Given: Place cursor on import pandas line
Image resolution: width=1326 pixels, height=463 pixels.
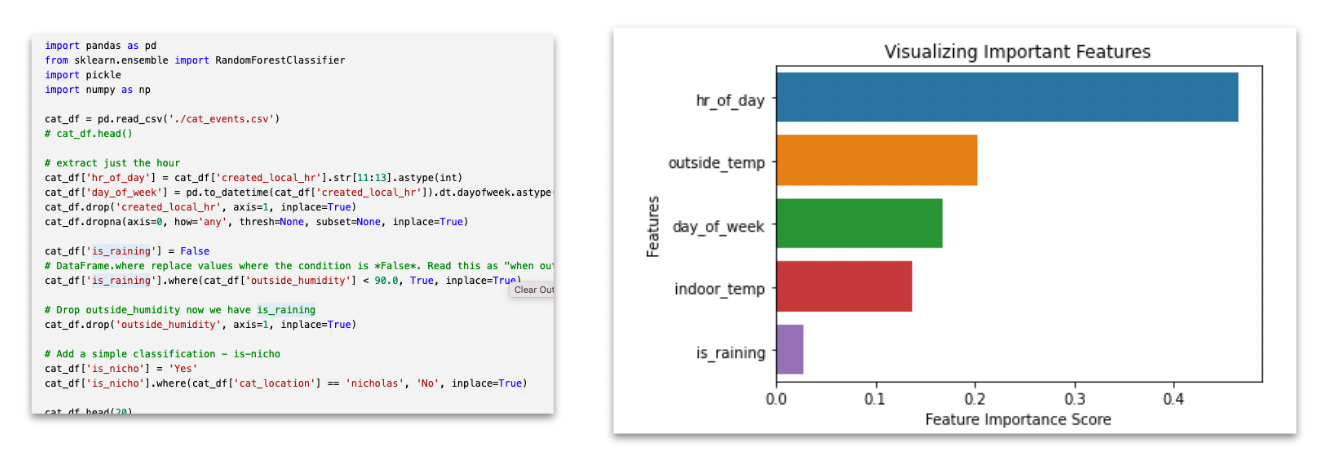Looking at the screenshot, I should click(100, 46).
